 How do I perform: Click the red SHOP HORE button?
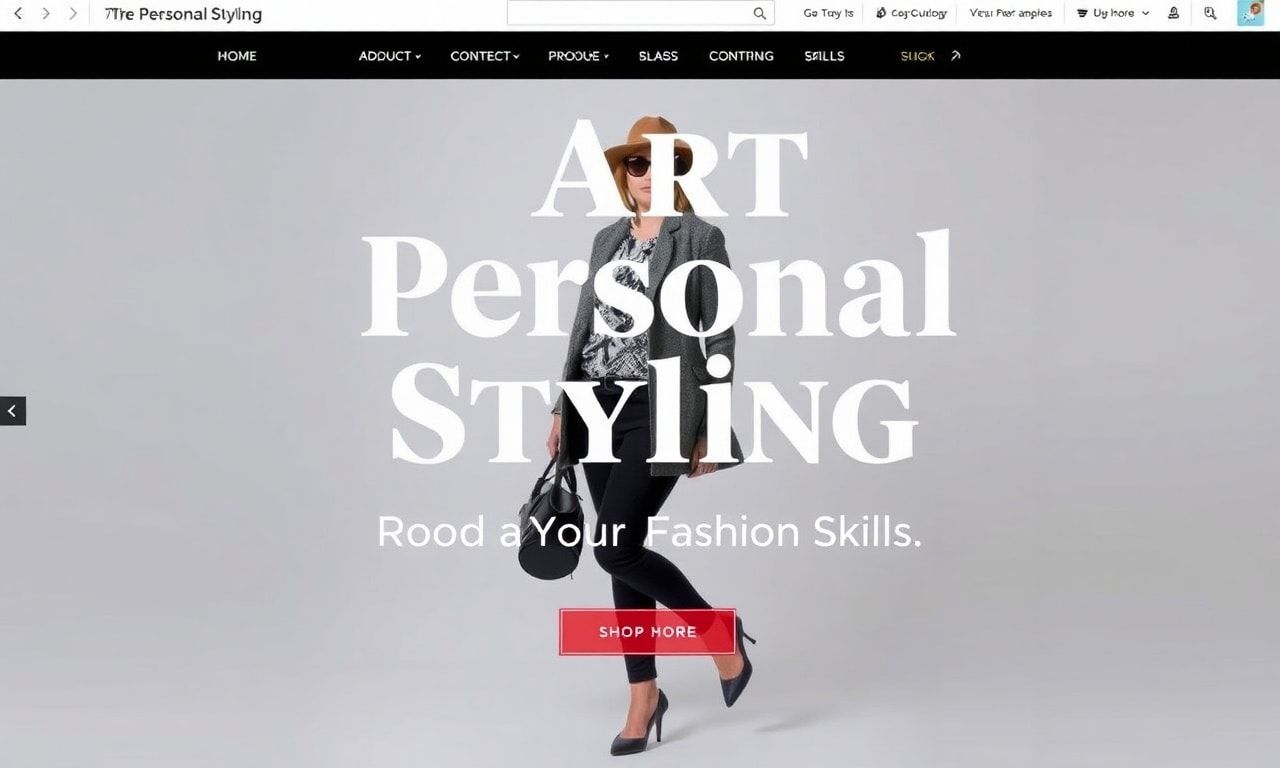point(647,632)
